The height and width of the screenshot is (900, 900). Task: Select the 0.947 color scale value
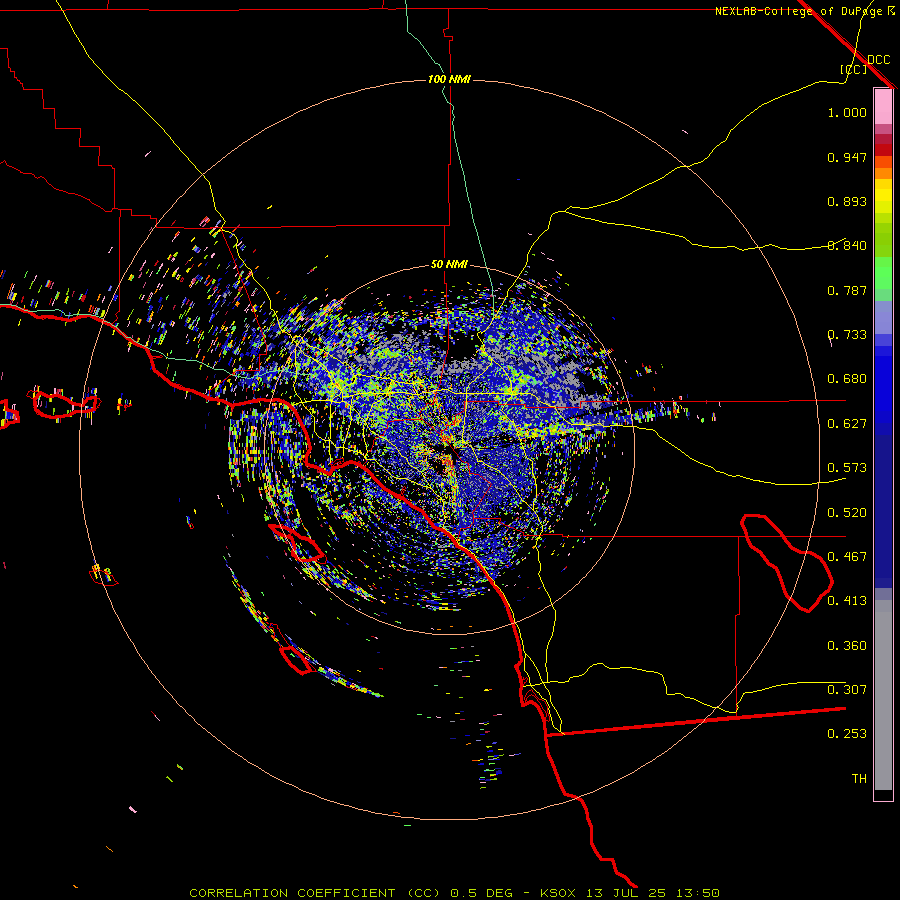pos(847,157)
